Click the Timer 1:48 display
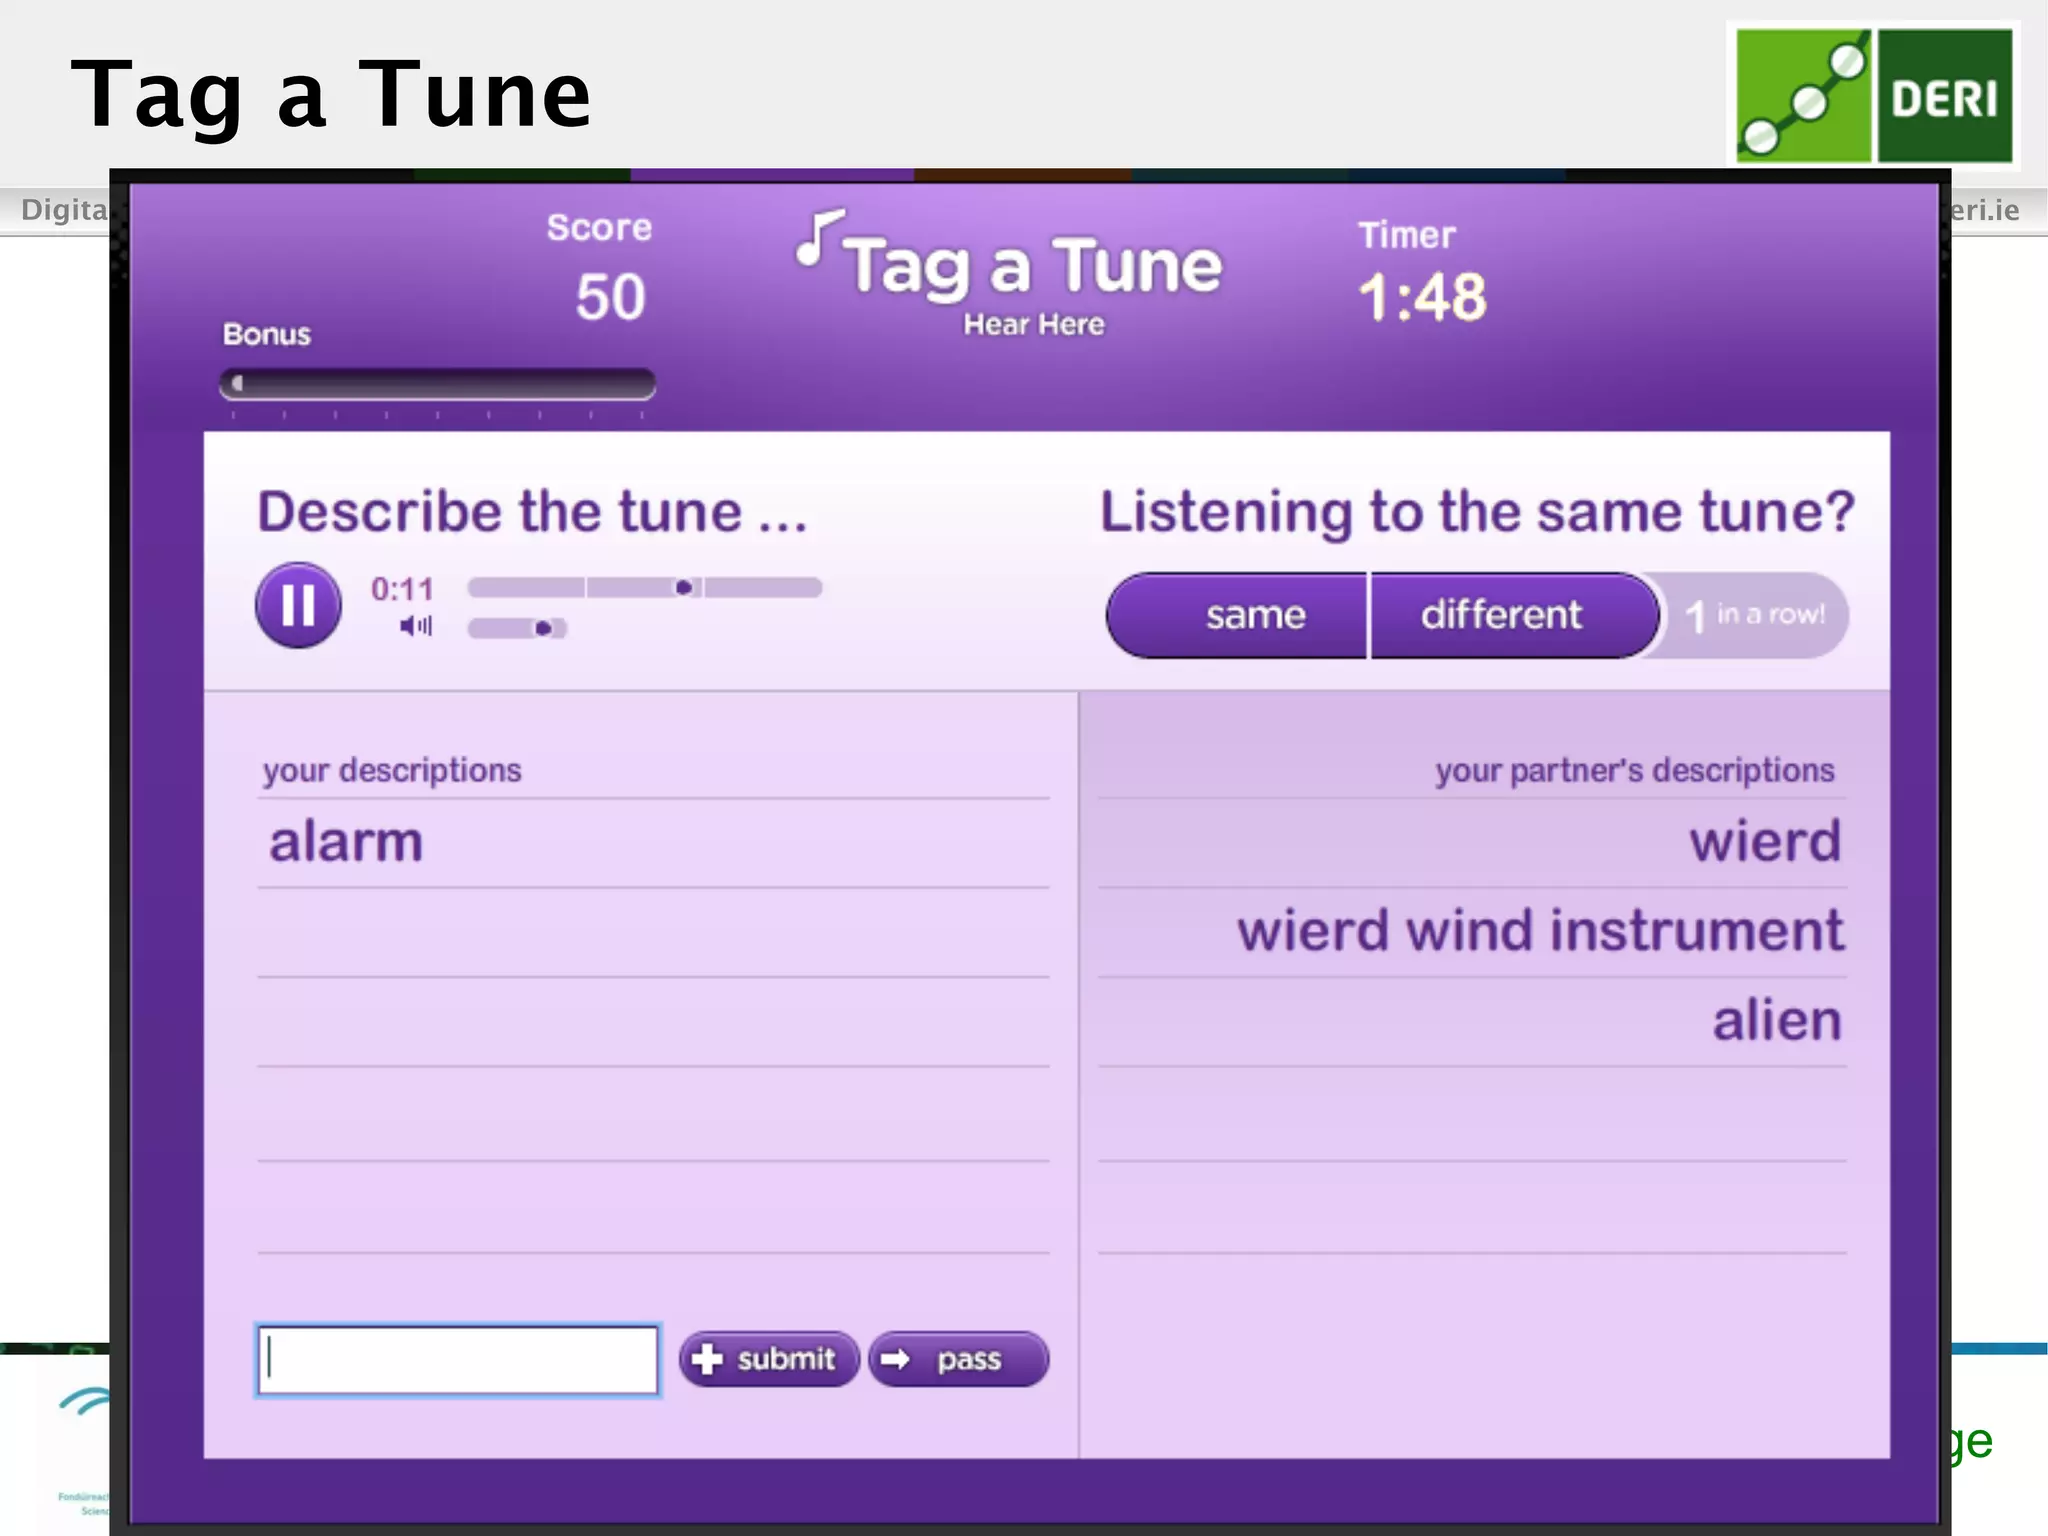This screenshot has height=1536, width=2048. pos(1421,297)
